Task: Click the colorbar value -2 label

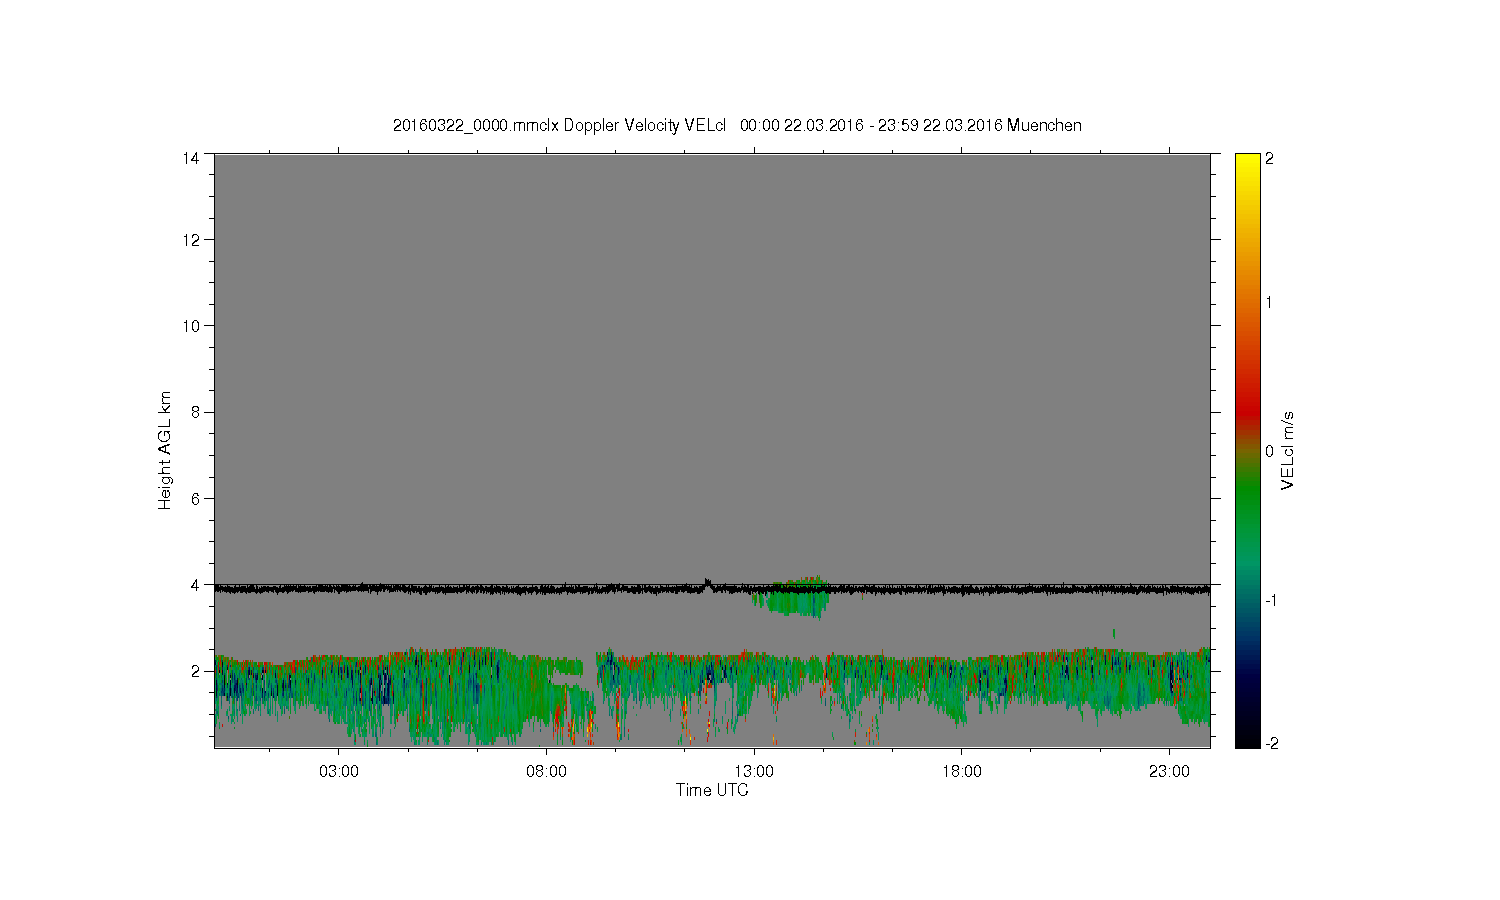Action: point(1271,743)
